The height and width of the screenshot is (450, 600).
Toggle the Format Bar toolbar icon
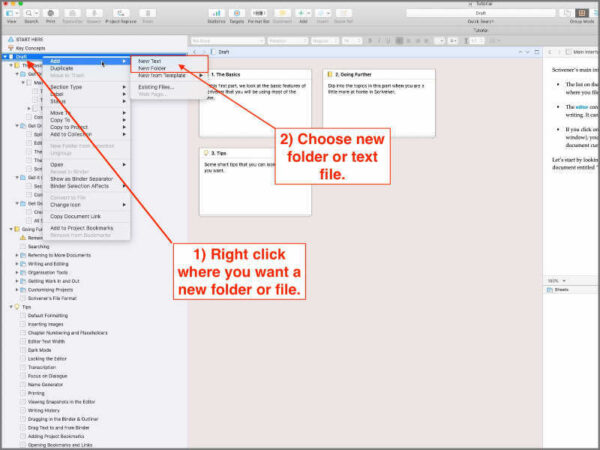pyautogui.click(x=259, y=13)
